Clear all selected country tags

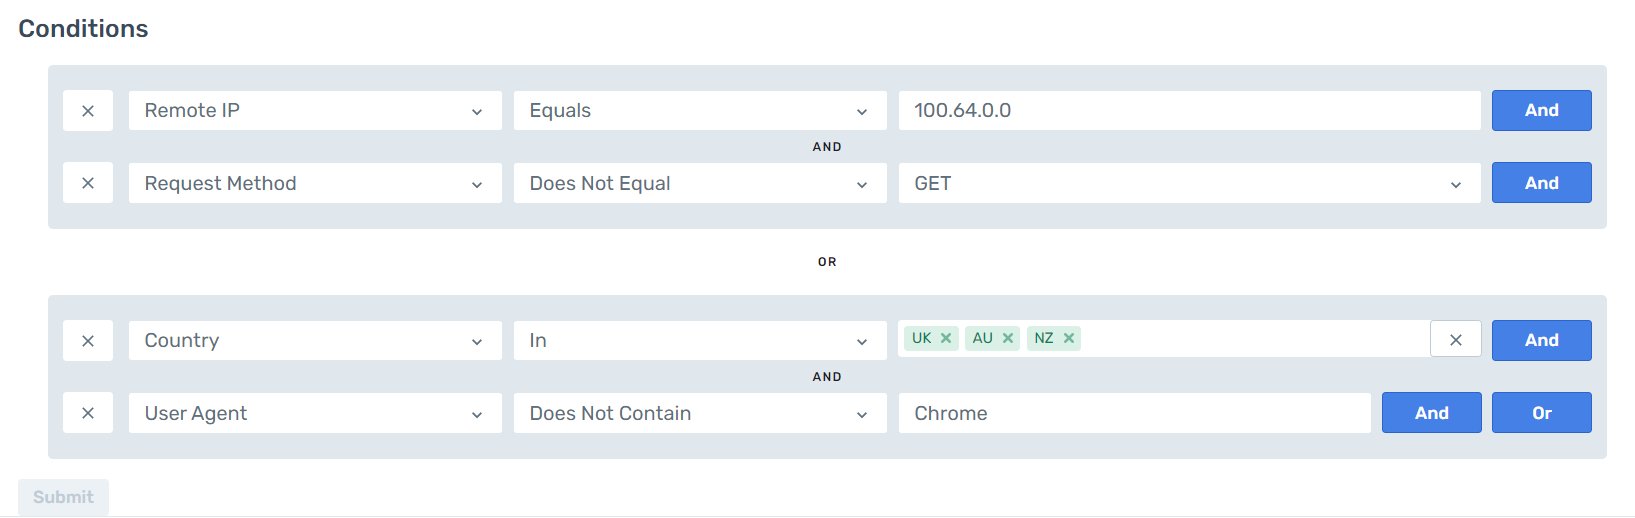pos(1456,340)
